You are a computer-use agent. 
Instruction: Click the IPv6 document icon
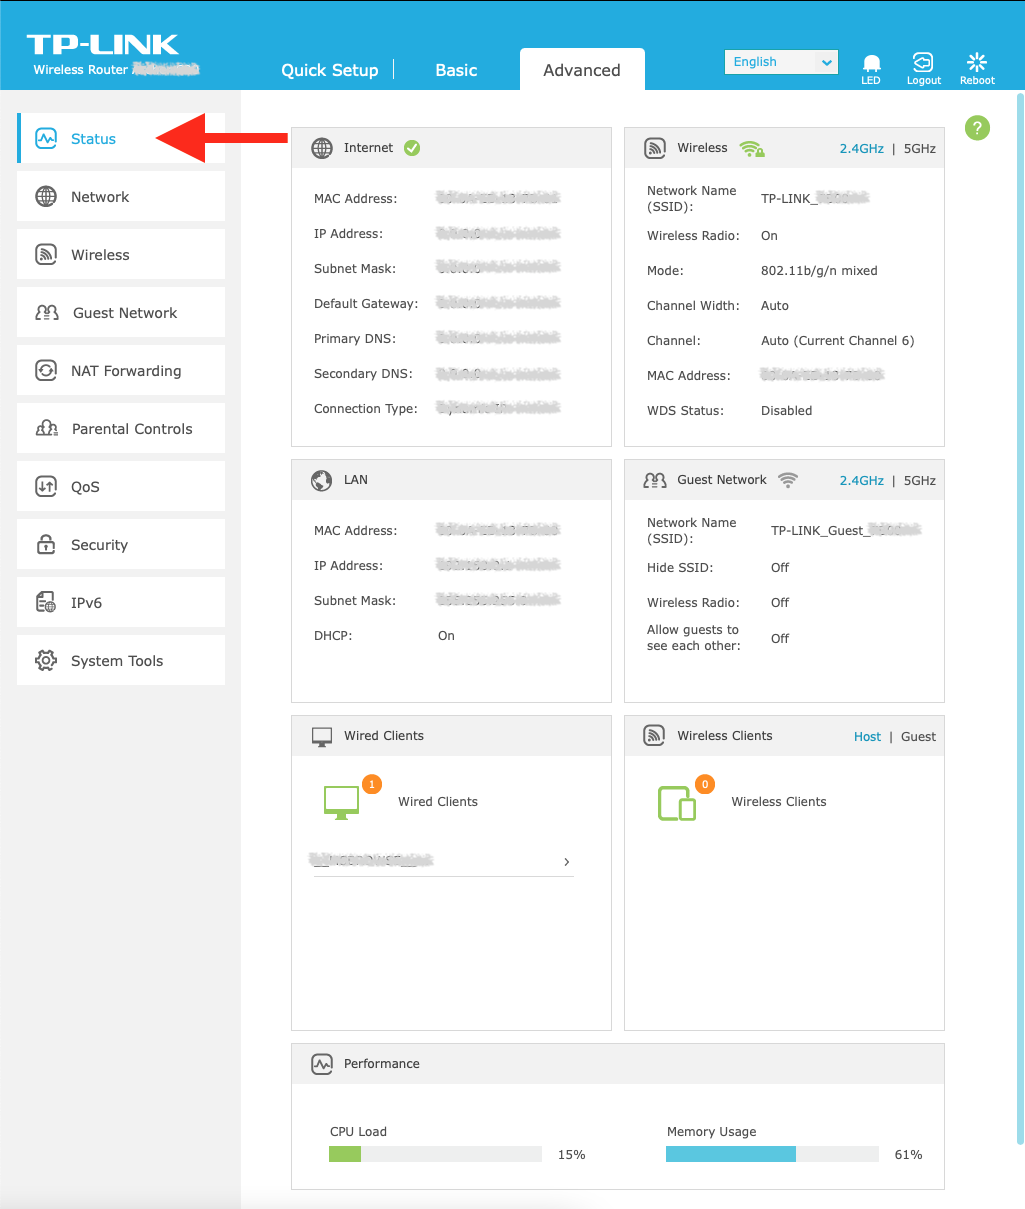tap(46, 603)
